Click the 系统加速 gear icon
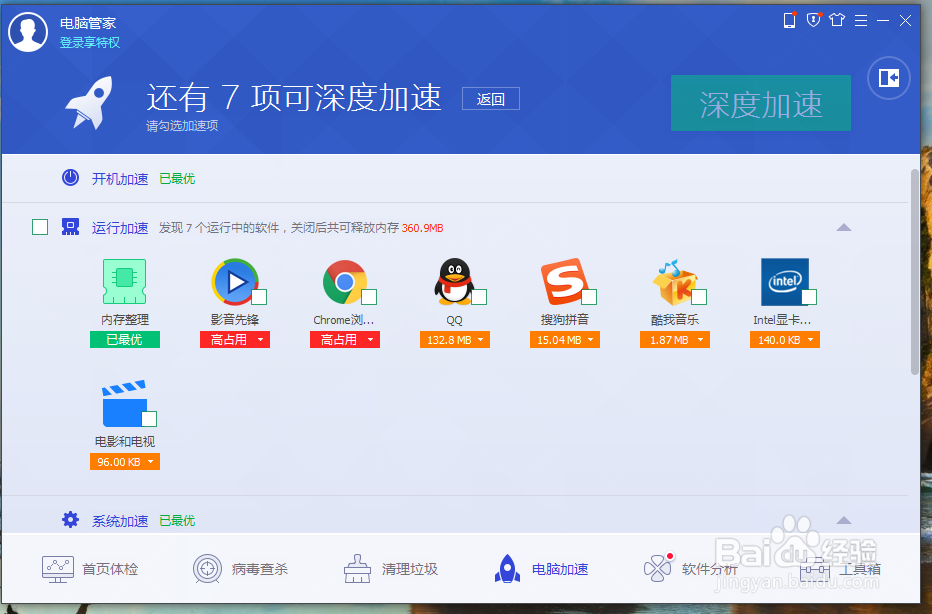Viewport: 932px width, 614px height. 70,519
